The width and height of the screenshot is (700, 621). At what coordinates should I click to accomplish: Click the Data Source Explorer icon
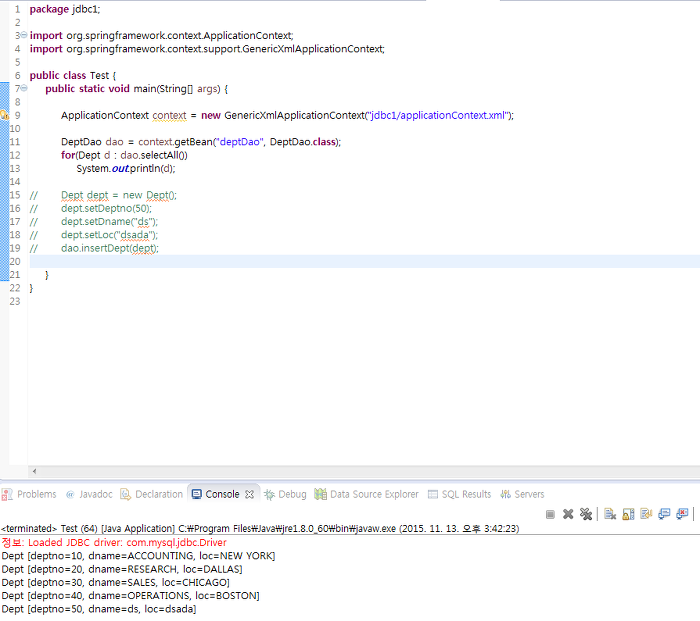321,494
